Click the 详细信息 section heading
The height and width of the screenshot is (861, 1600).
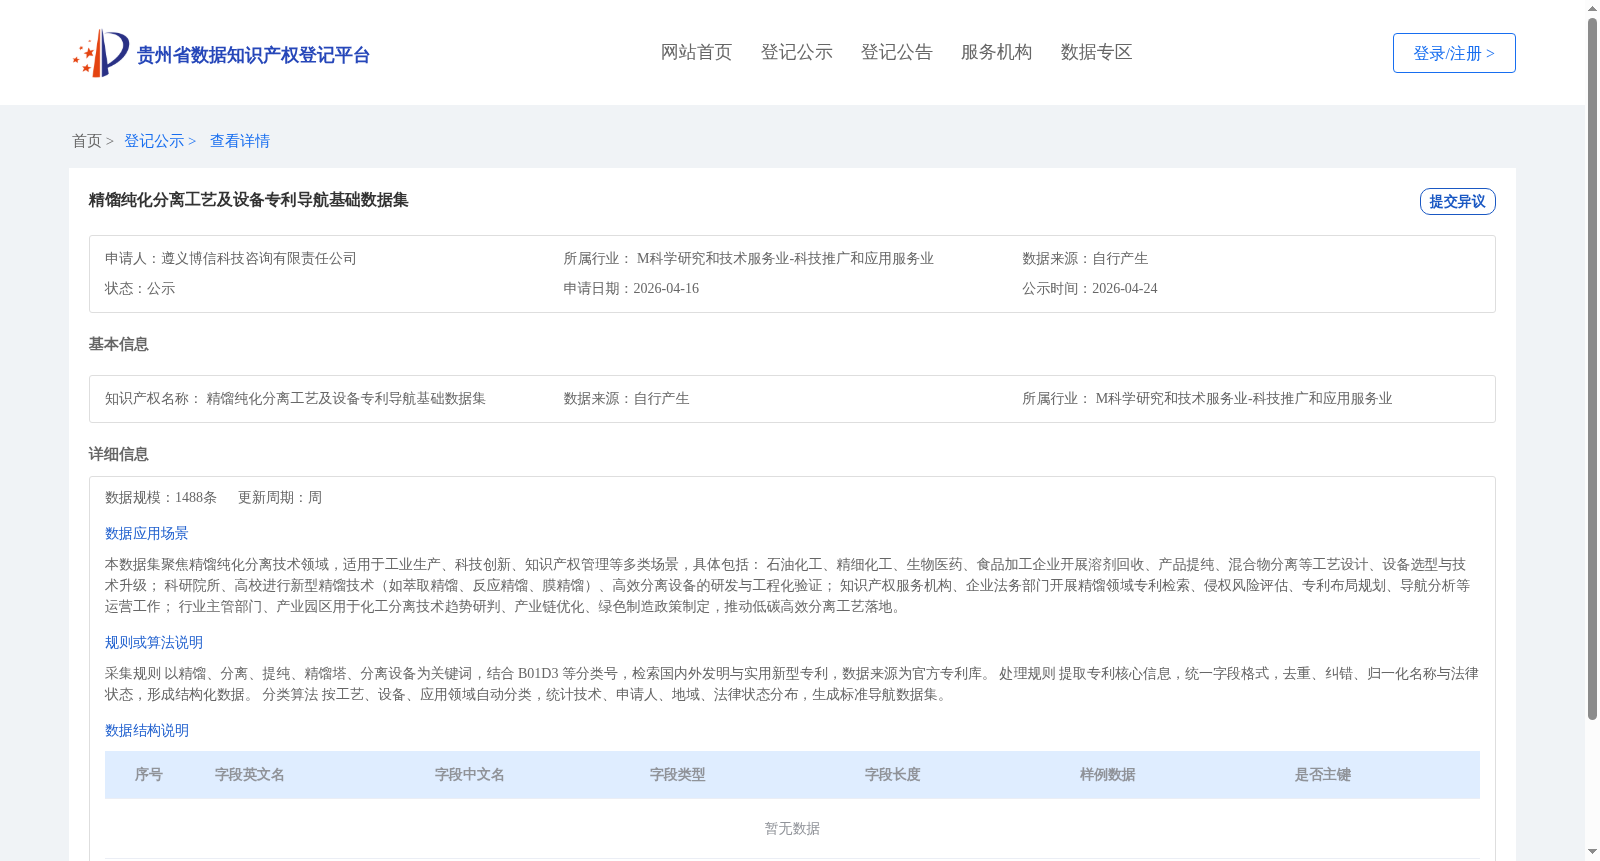pos(119,454)
